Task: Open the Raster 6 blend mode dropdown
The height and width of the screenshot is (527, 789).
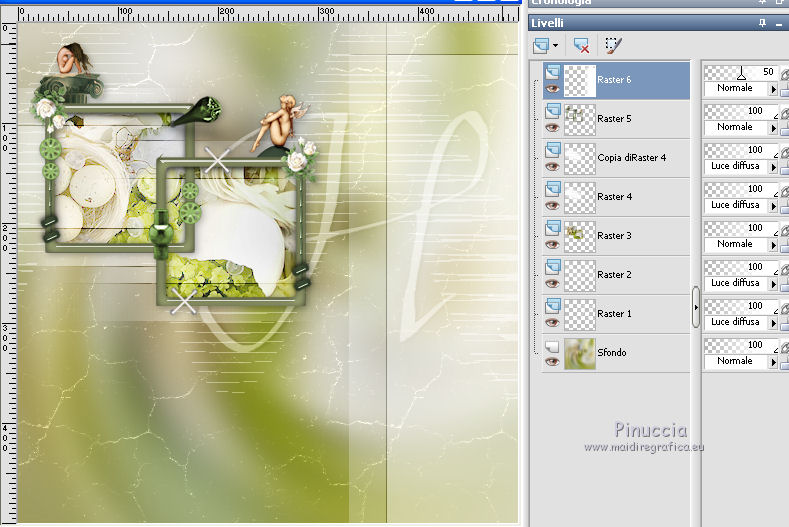Action: 773,89
